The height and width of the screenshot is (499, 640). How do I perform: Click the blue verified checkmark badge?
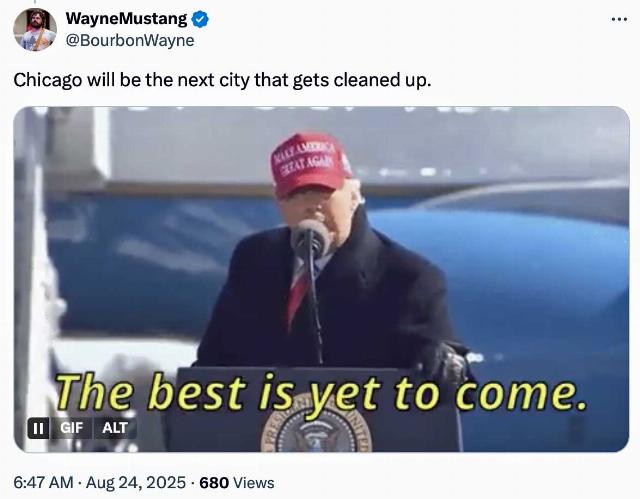[200, 19]
